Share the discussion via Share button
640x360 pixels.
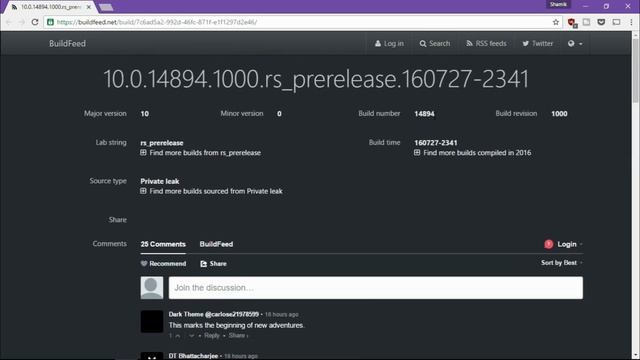coord(213,264)
